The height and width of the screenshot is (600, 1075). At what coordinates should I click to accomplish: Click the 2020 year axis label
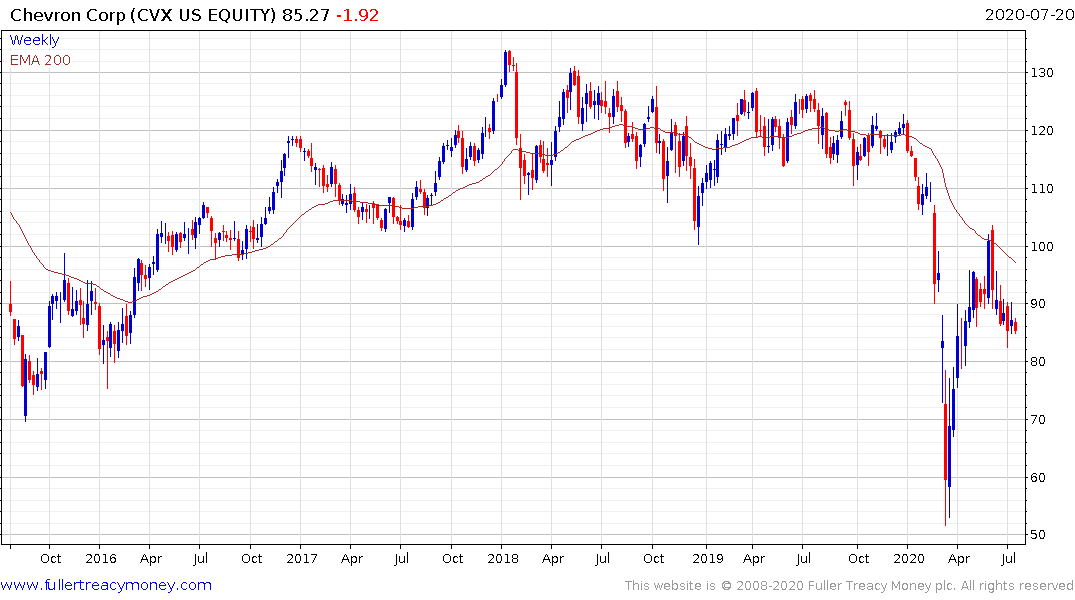tap(908, 558)
